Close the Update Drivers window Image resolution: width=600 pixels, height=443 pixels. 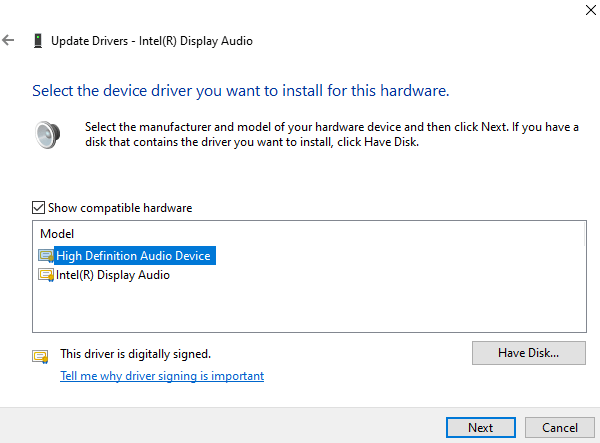coord(590,10)
